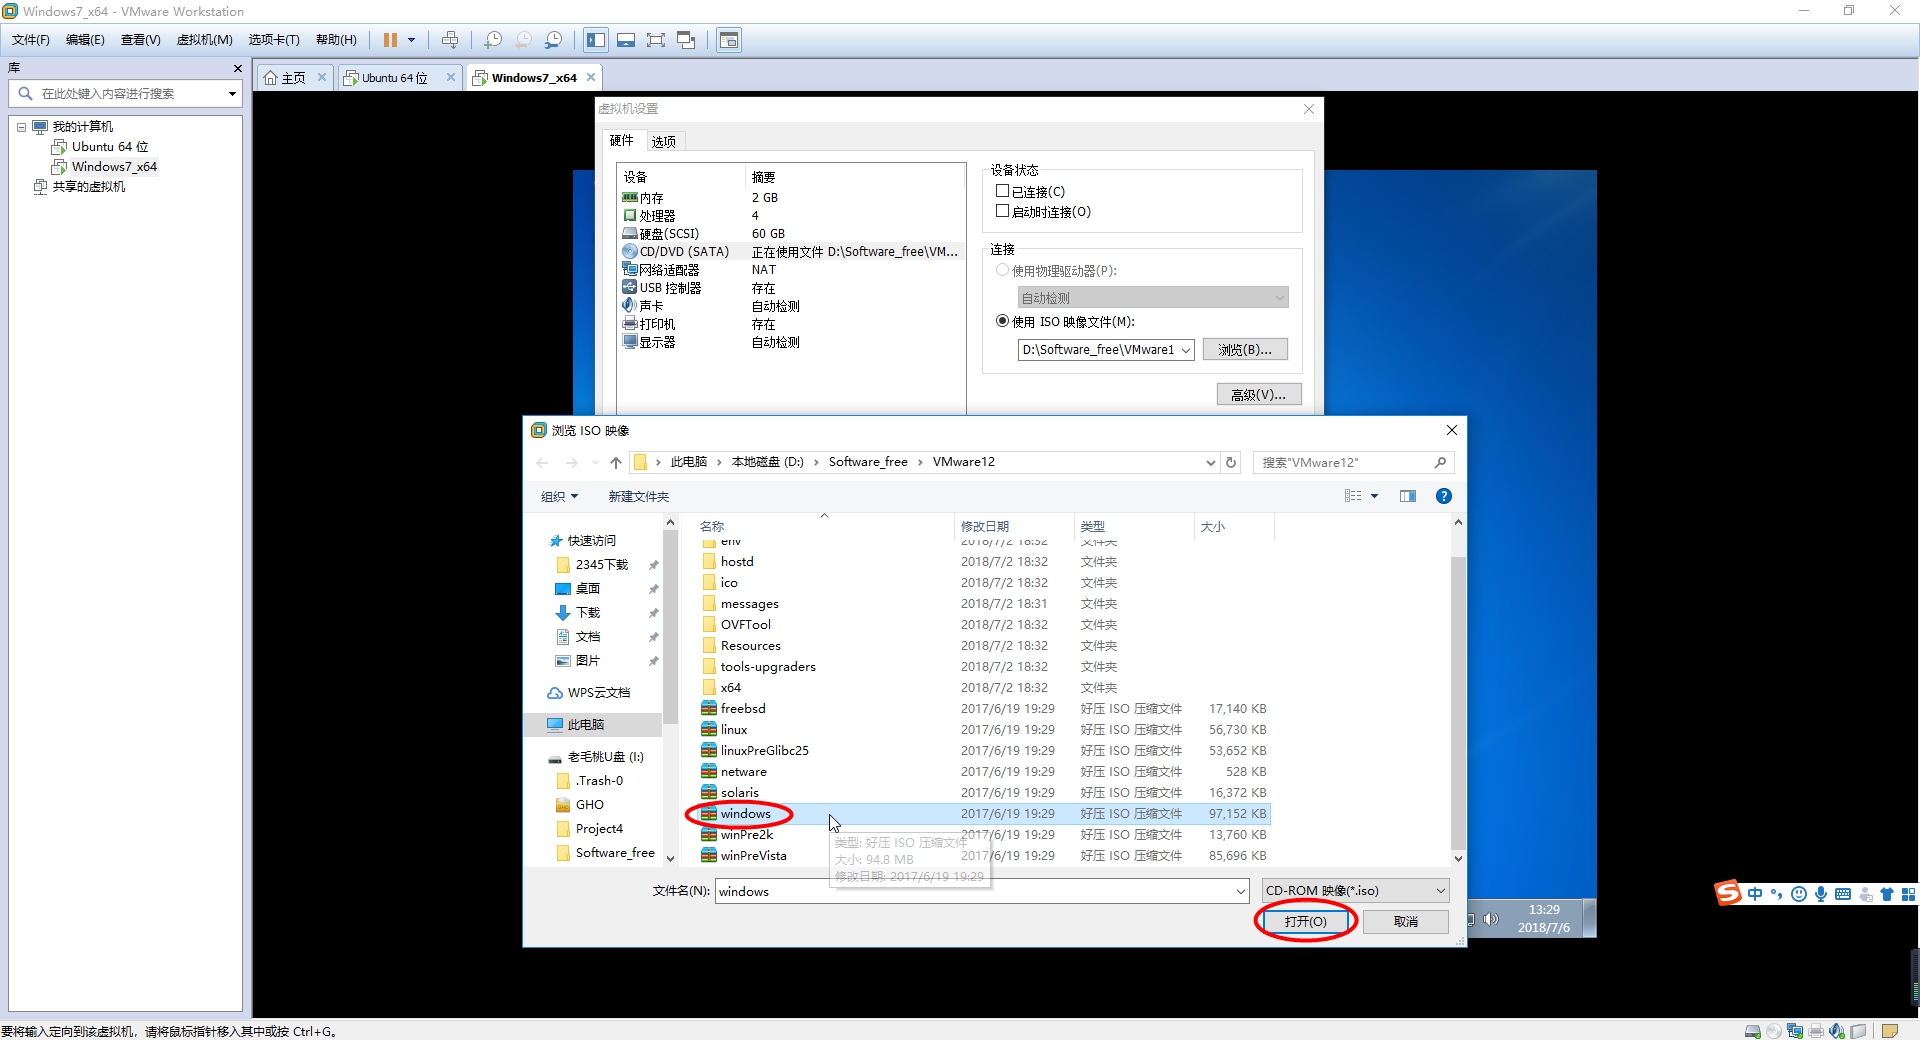
Task: Select the 使用 ISO 映像文件 radio button
Action: 1002,321
